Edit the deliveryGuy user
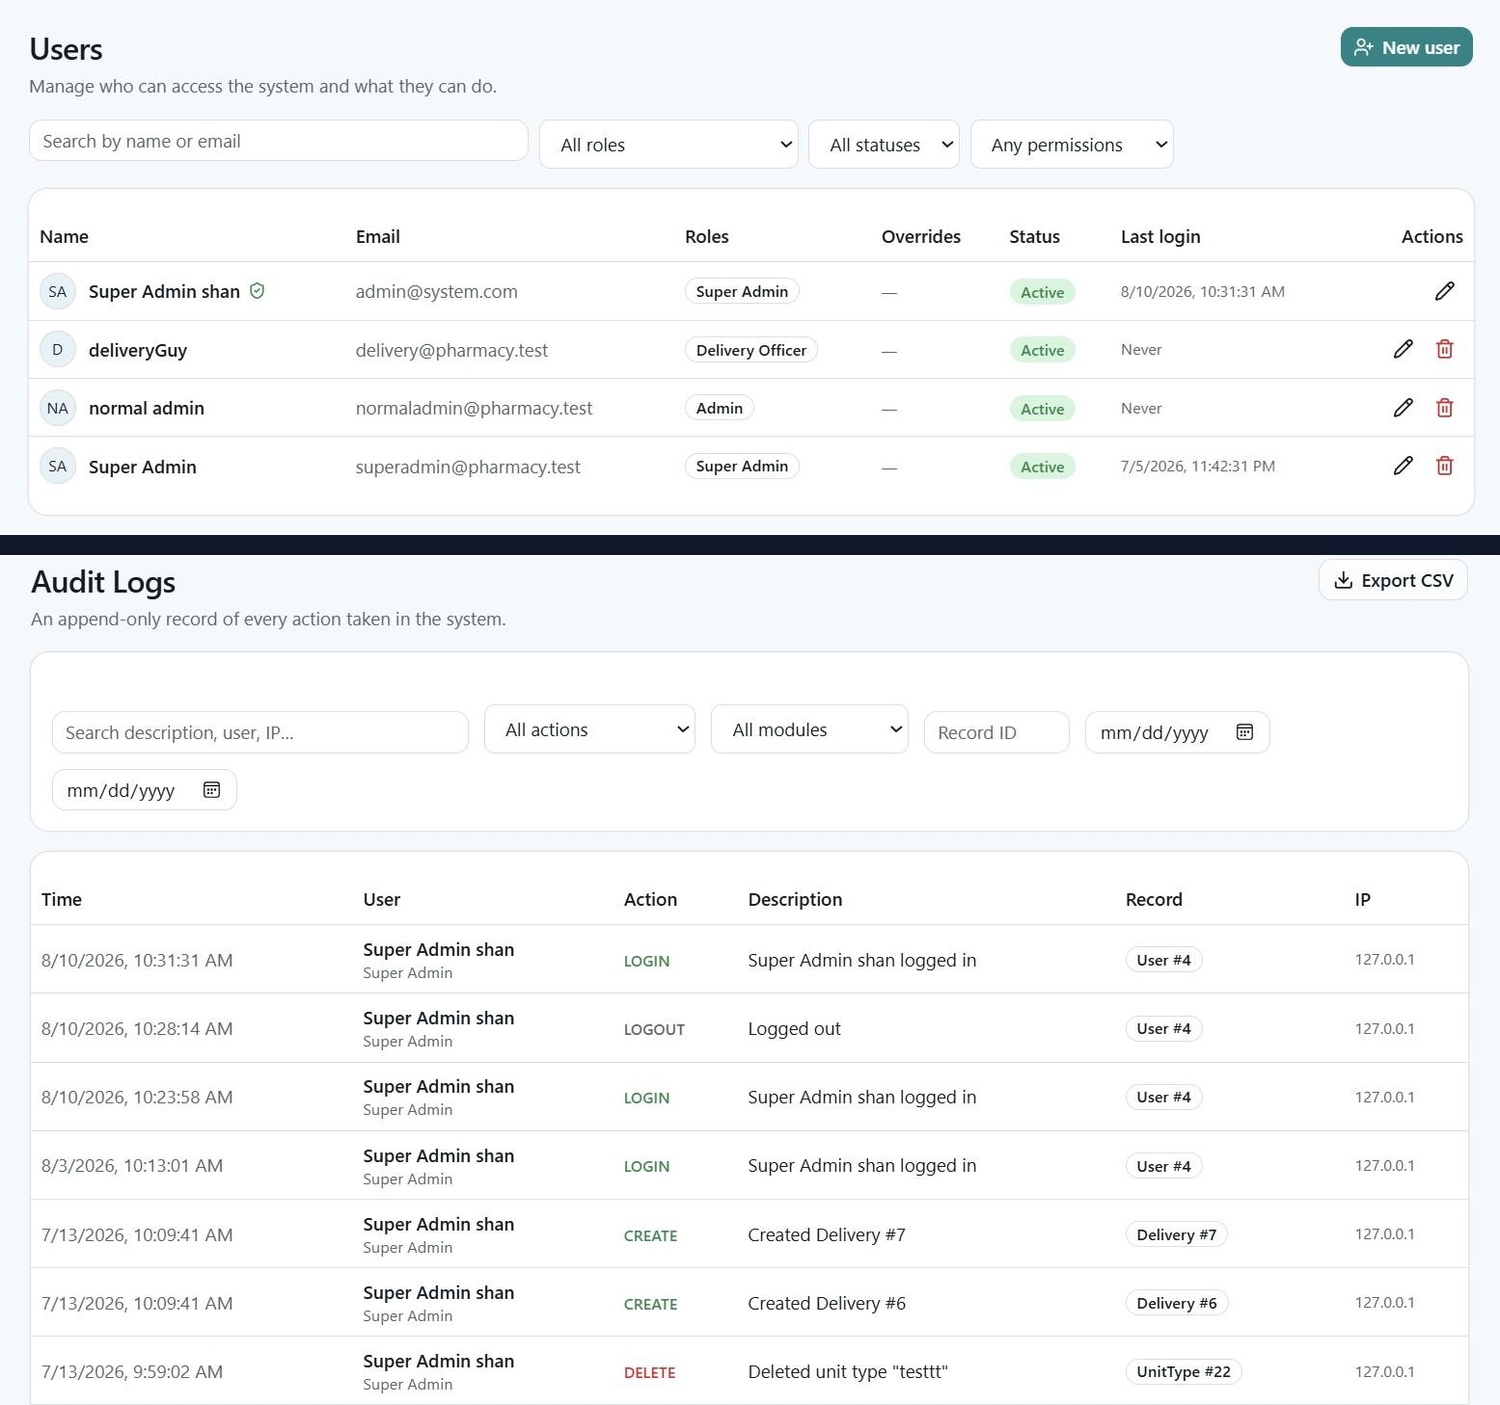This screenshot has height=1405, width=1500. (1403, 349)
